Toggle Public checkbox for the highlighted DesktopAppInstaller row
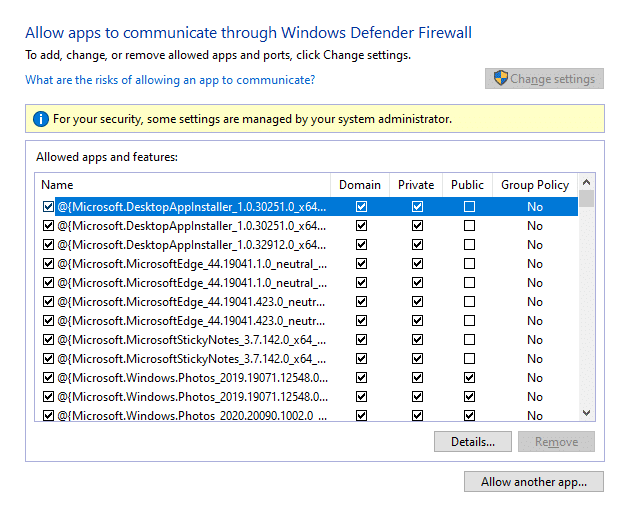The width and height of the screenshot is (629, 526). [x=469, y=207]
